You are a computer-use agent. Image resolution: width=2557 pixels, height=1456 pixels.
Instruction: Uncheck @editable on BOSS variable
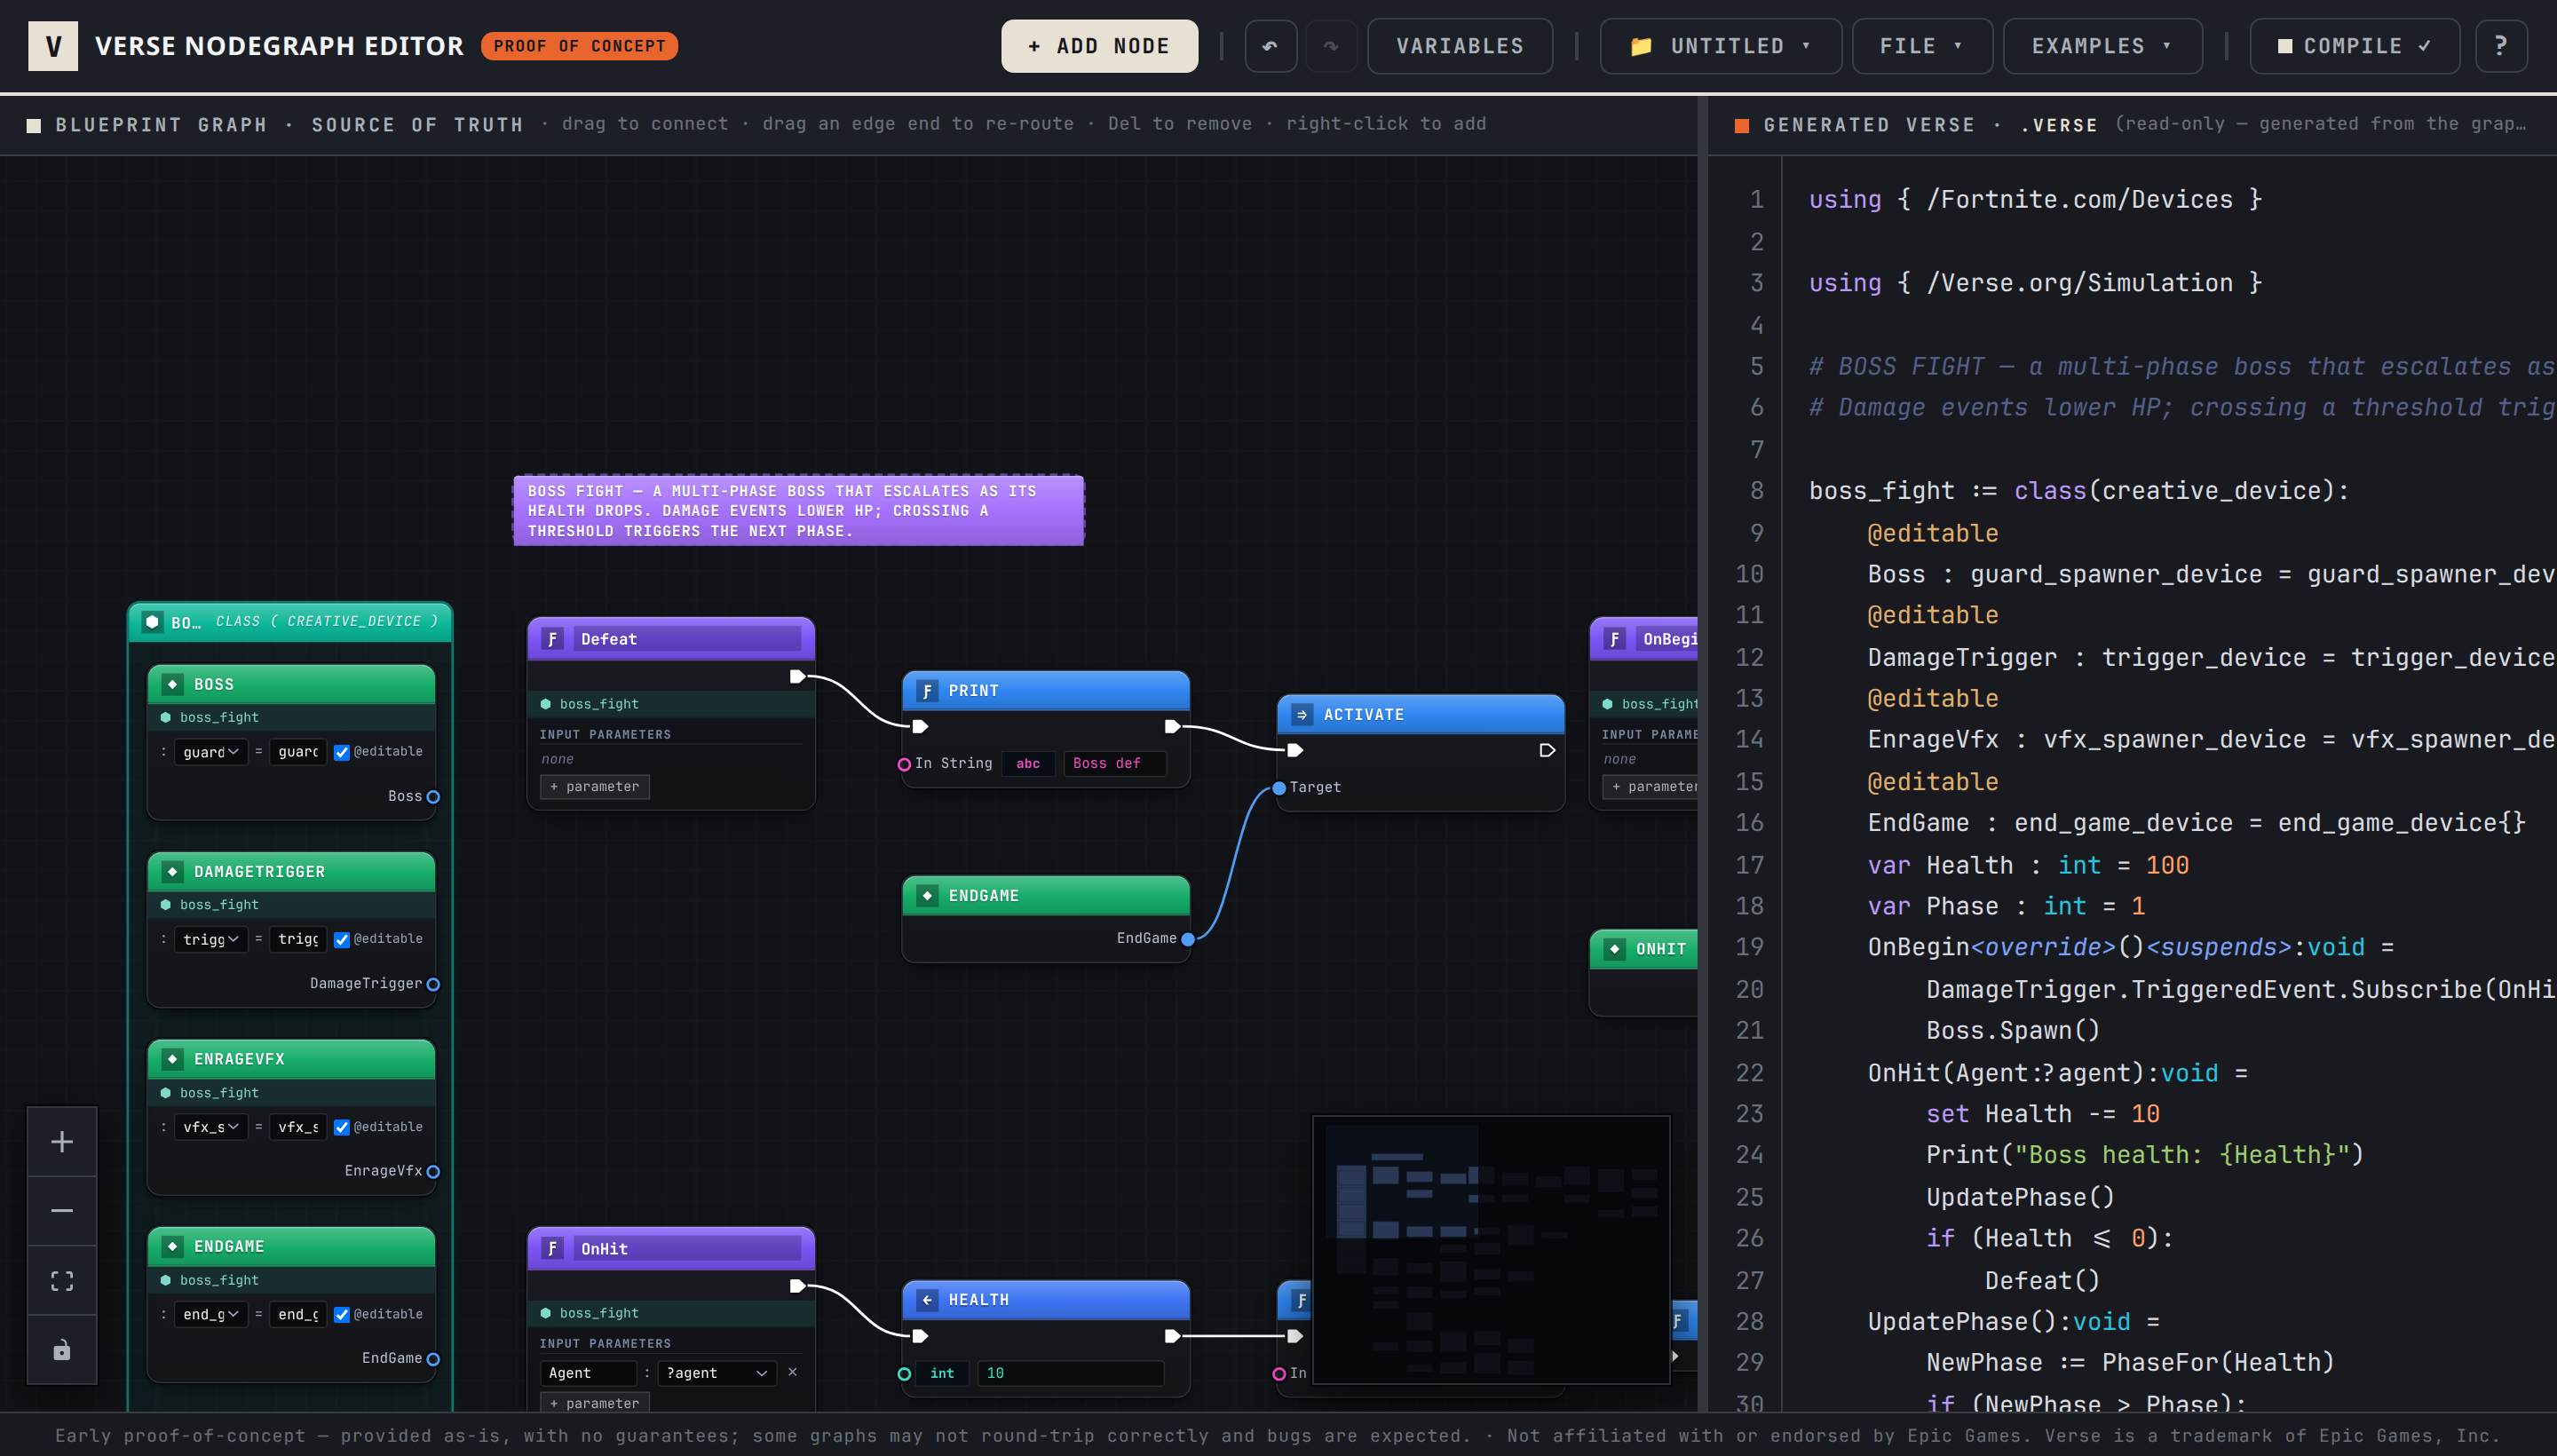[342, 752]
